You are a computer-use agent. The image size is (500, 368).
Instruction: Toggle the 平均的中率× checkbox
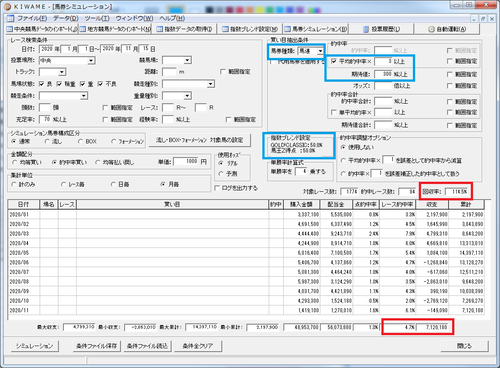(x=334, y=61)
